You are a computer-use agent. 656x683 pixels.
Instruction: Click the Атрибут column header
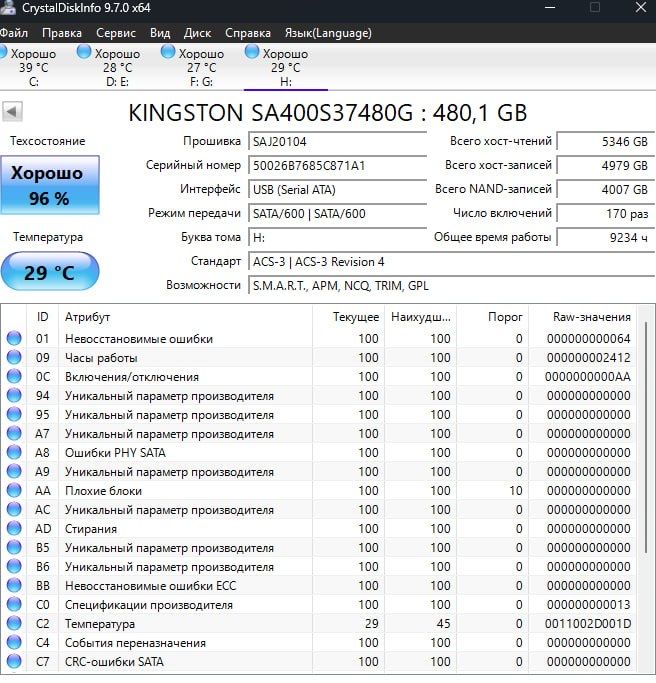[185, 317]
